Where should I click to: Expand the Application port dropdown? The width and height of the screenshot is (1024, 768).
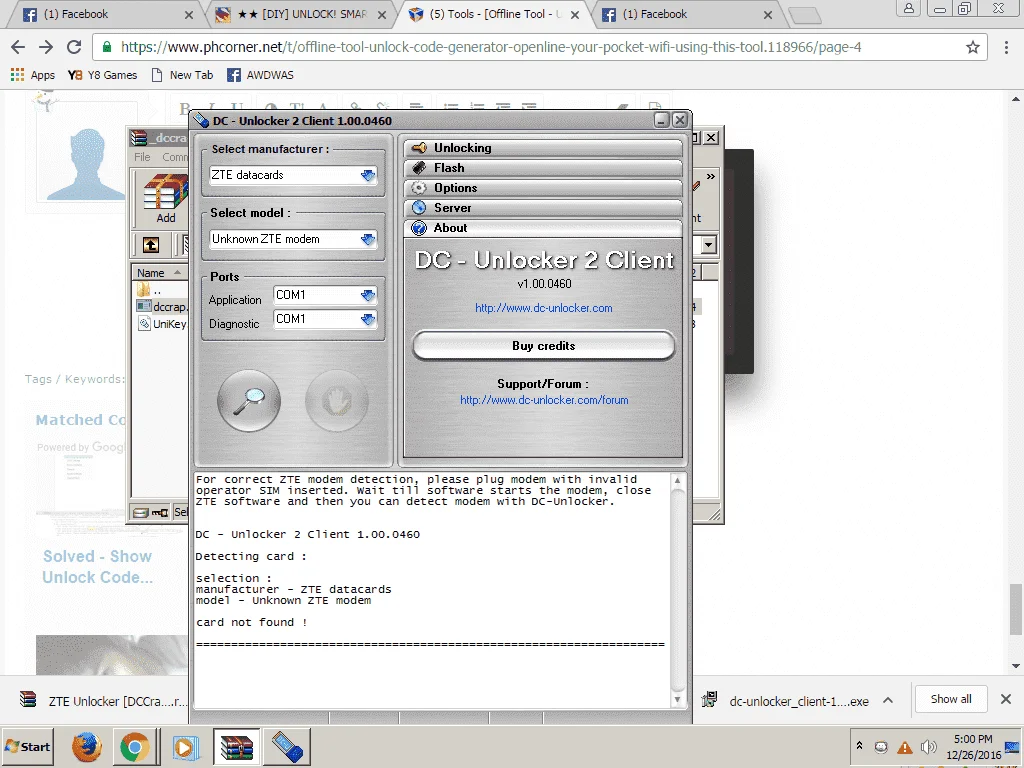point(368,295)
